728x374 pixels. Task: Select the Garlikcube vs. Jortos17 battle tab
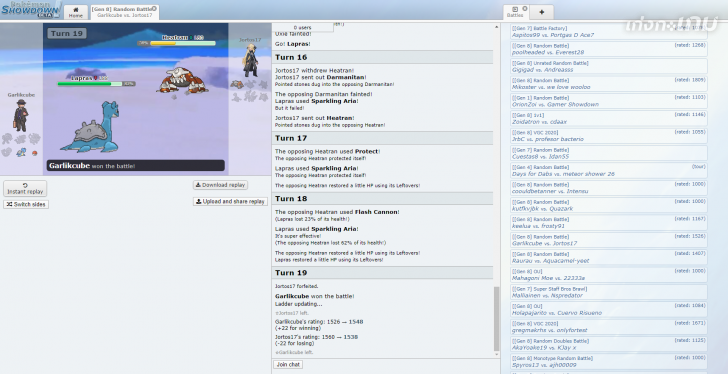coord(124,12)
